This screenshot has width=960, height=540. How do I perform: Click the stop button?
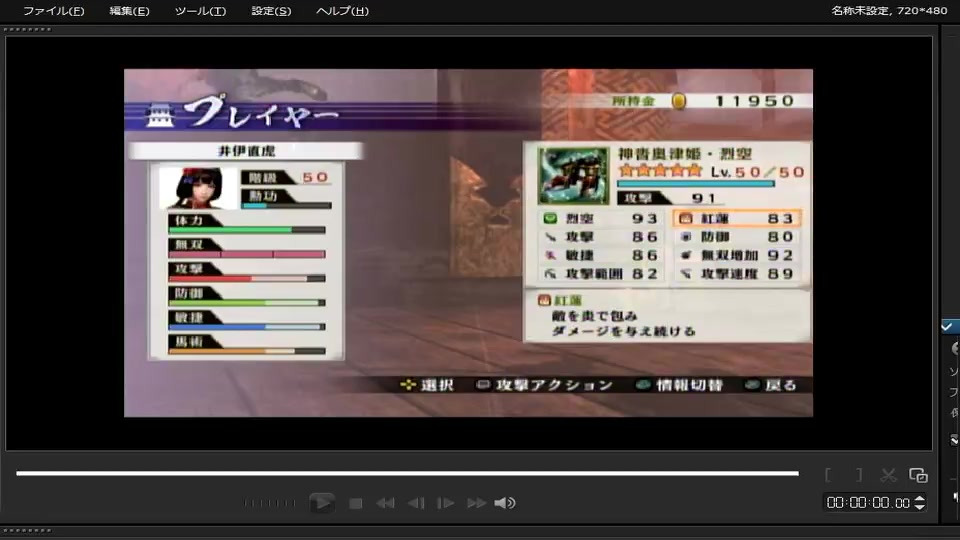click(x=355, y=503)
